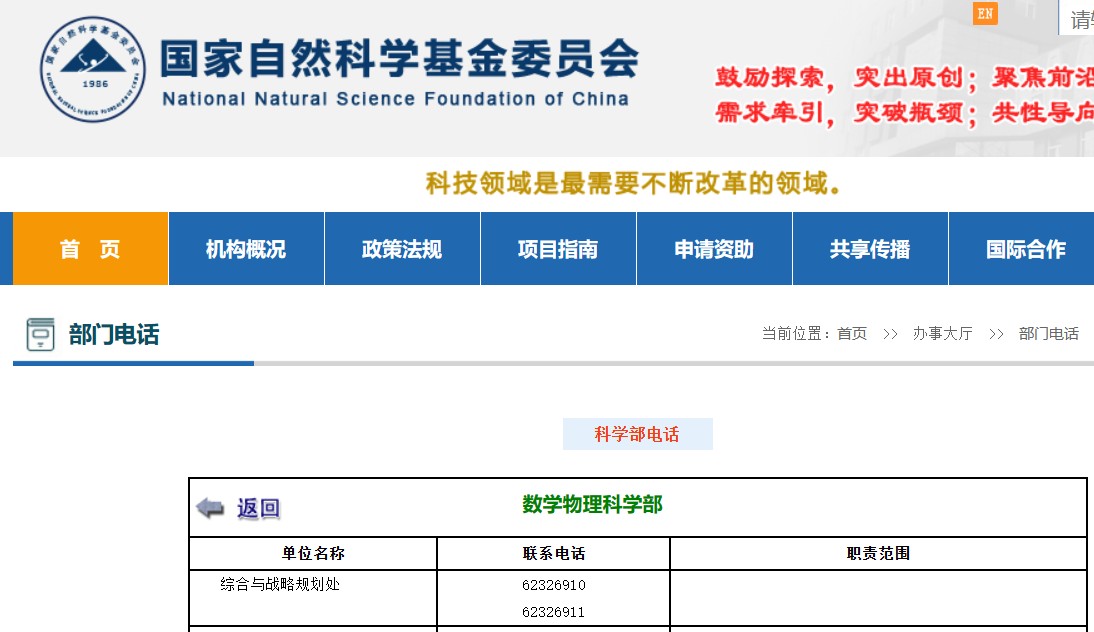
Task: Click the 单位名称 column header
Action: pos(313,553)
